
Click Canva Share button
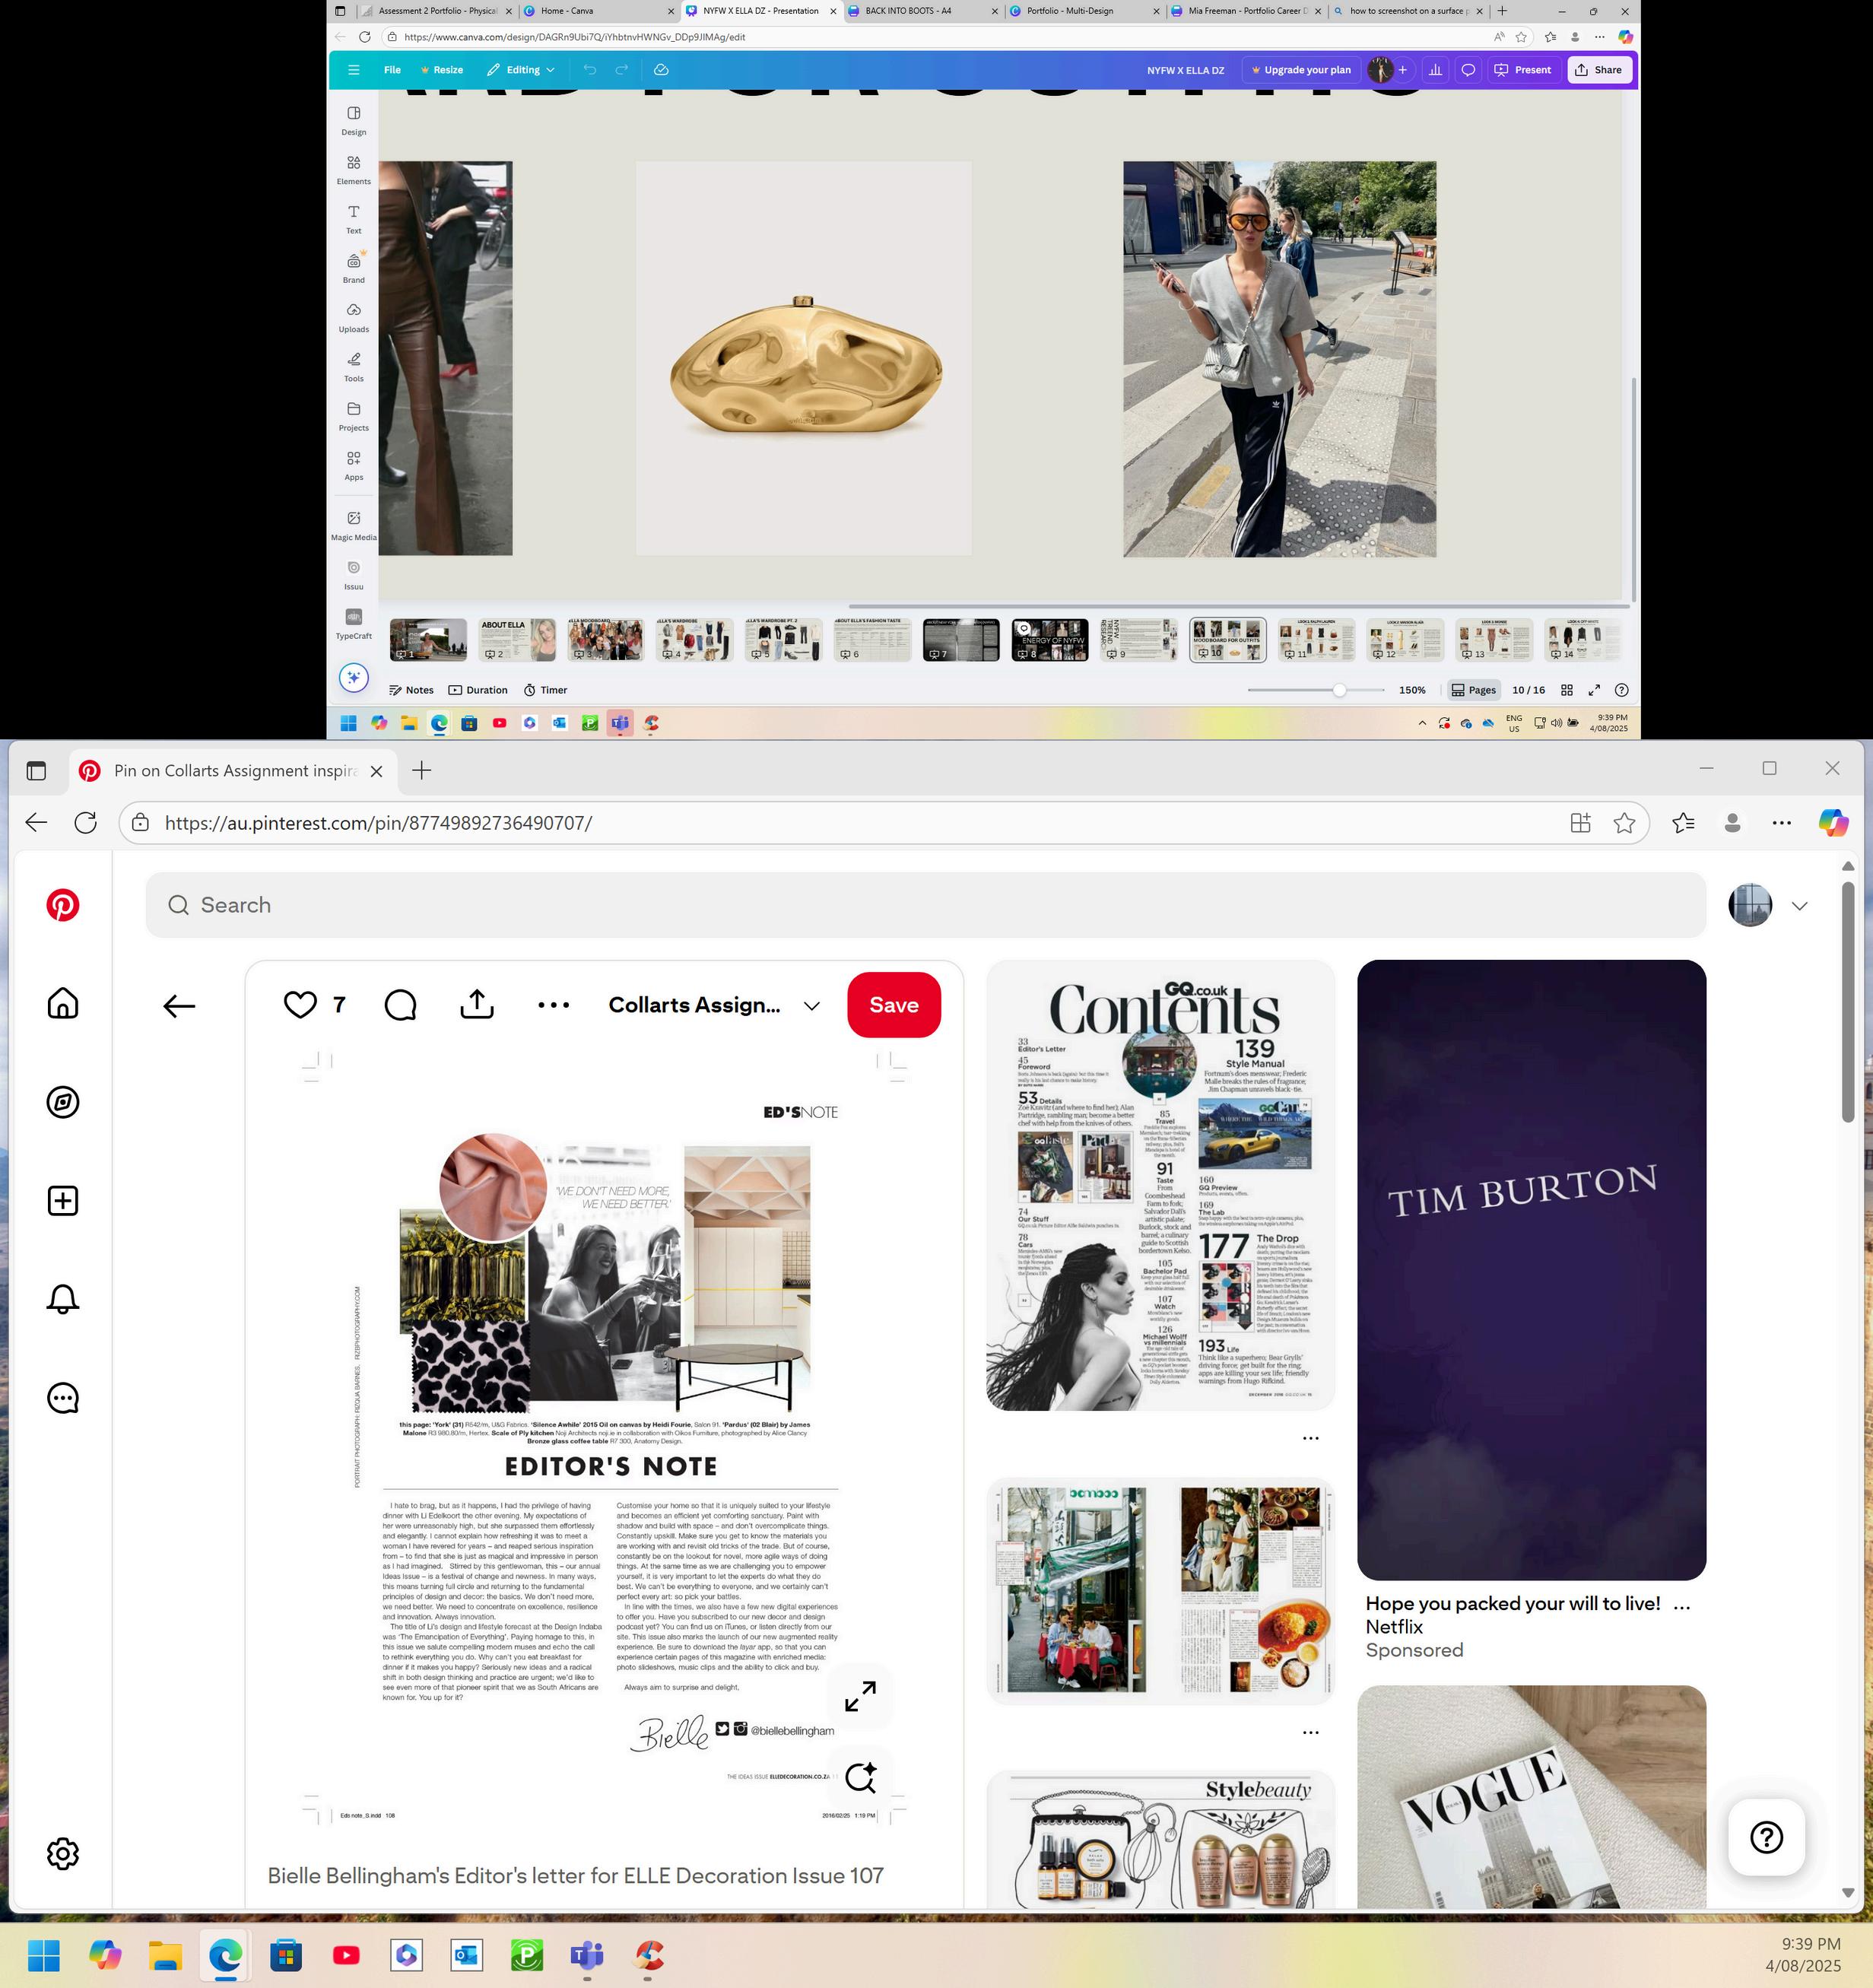tap(1599, 70)
